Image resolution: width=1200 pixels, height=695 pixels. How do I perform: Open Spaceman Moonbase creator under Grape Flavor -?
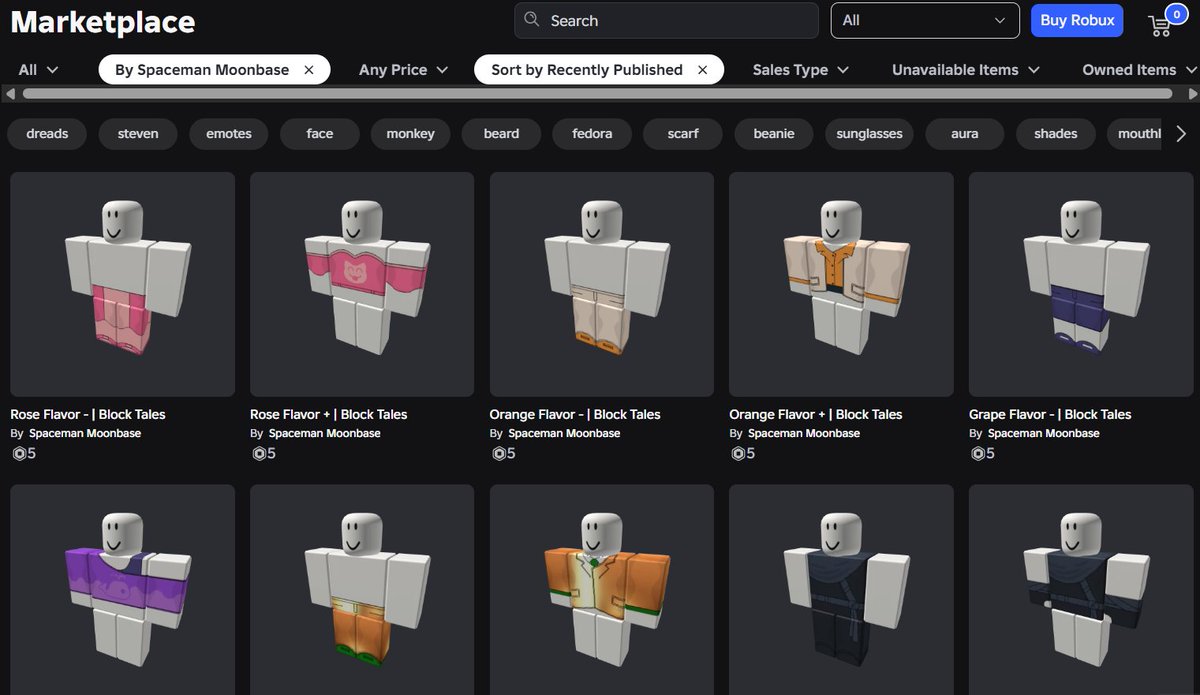[1044, 433]
